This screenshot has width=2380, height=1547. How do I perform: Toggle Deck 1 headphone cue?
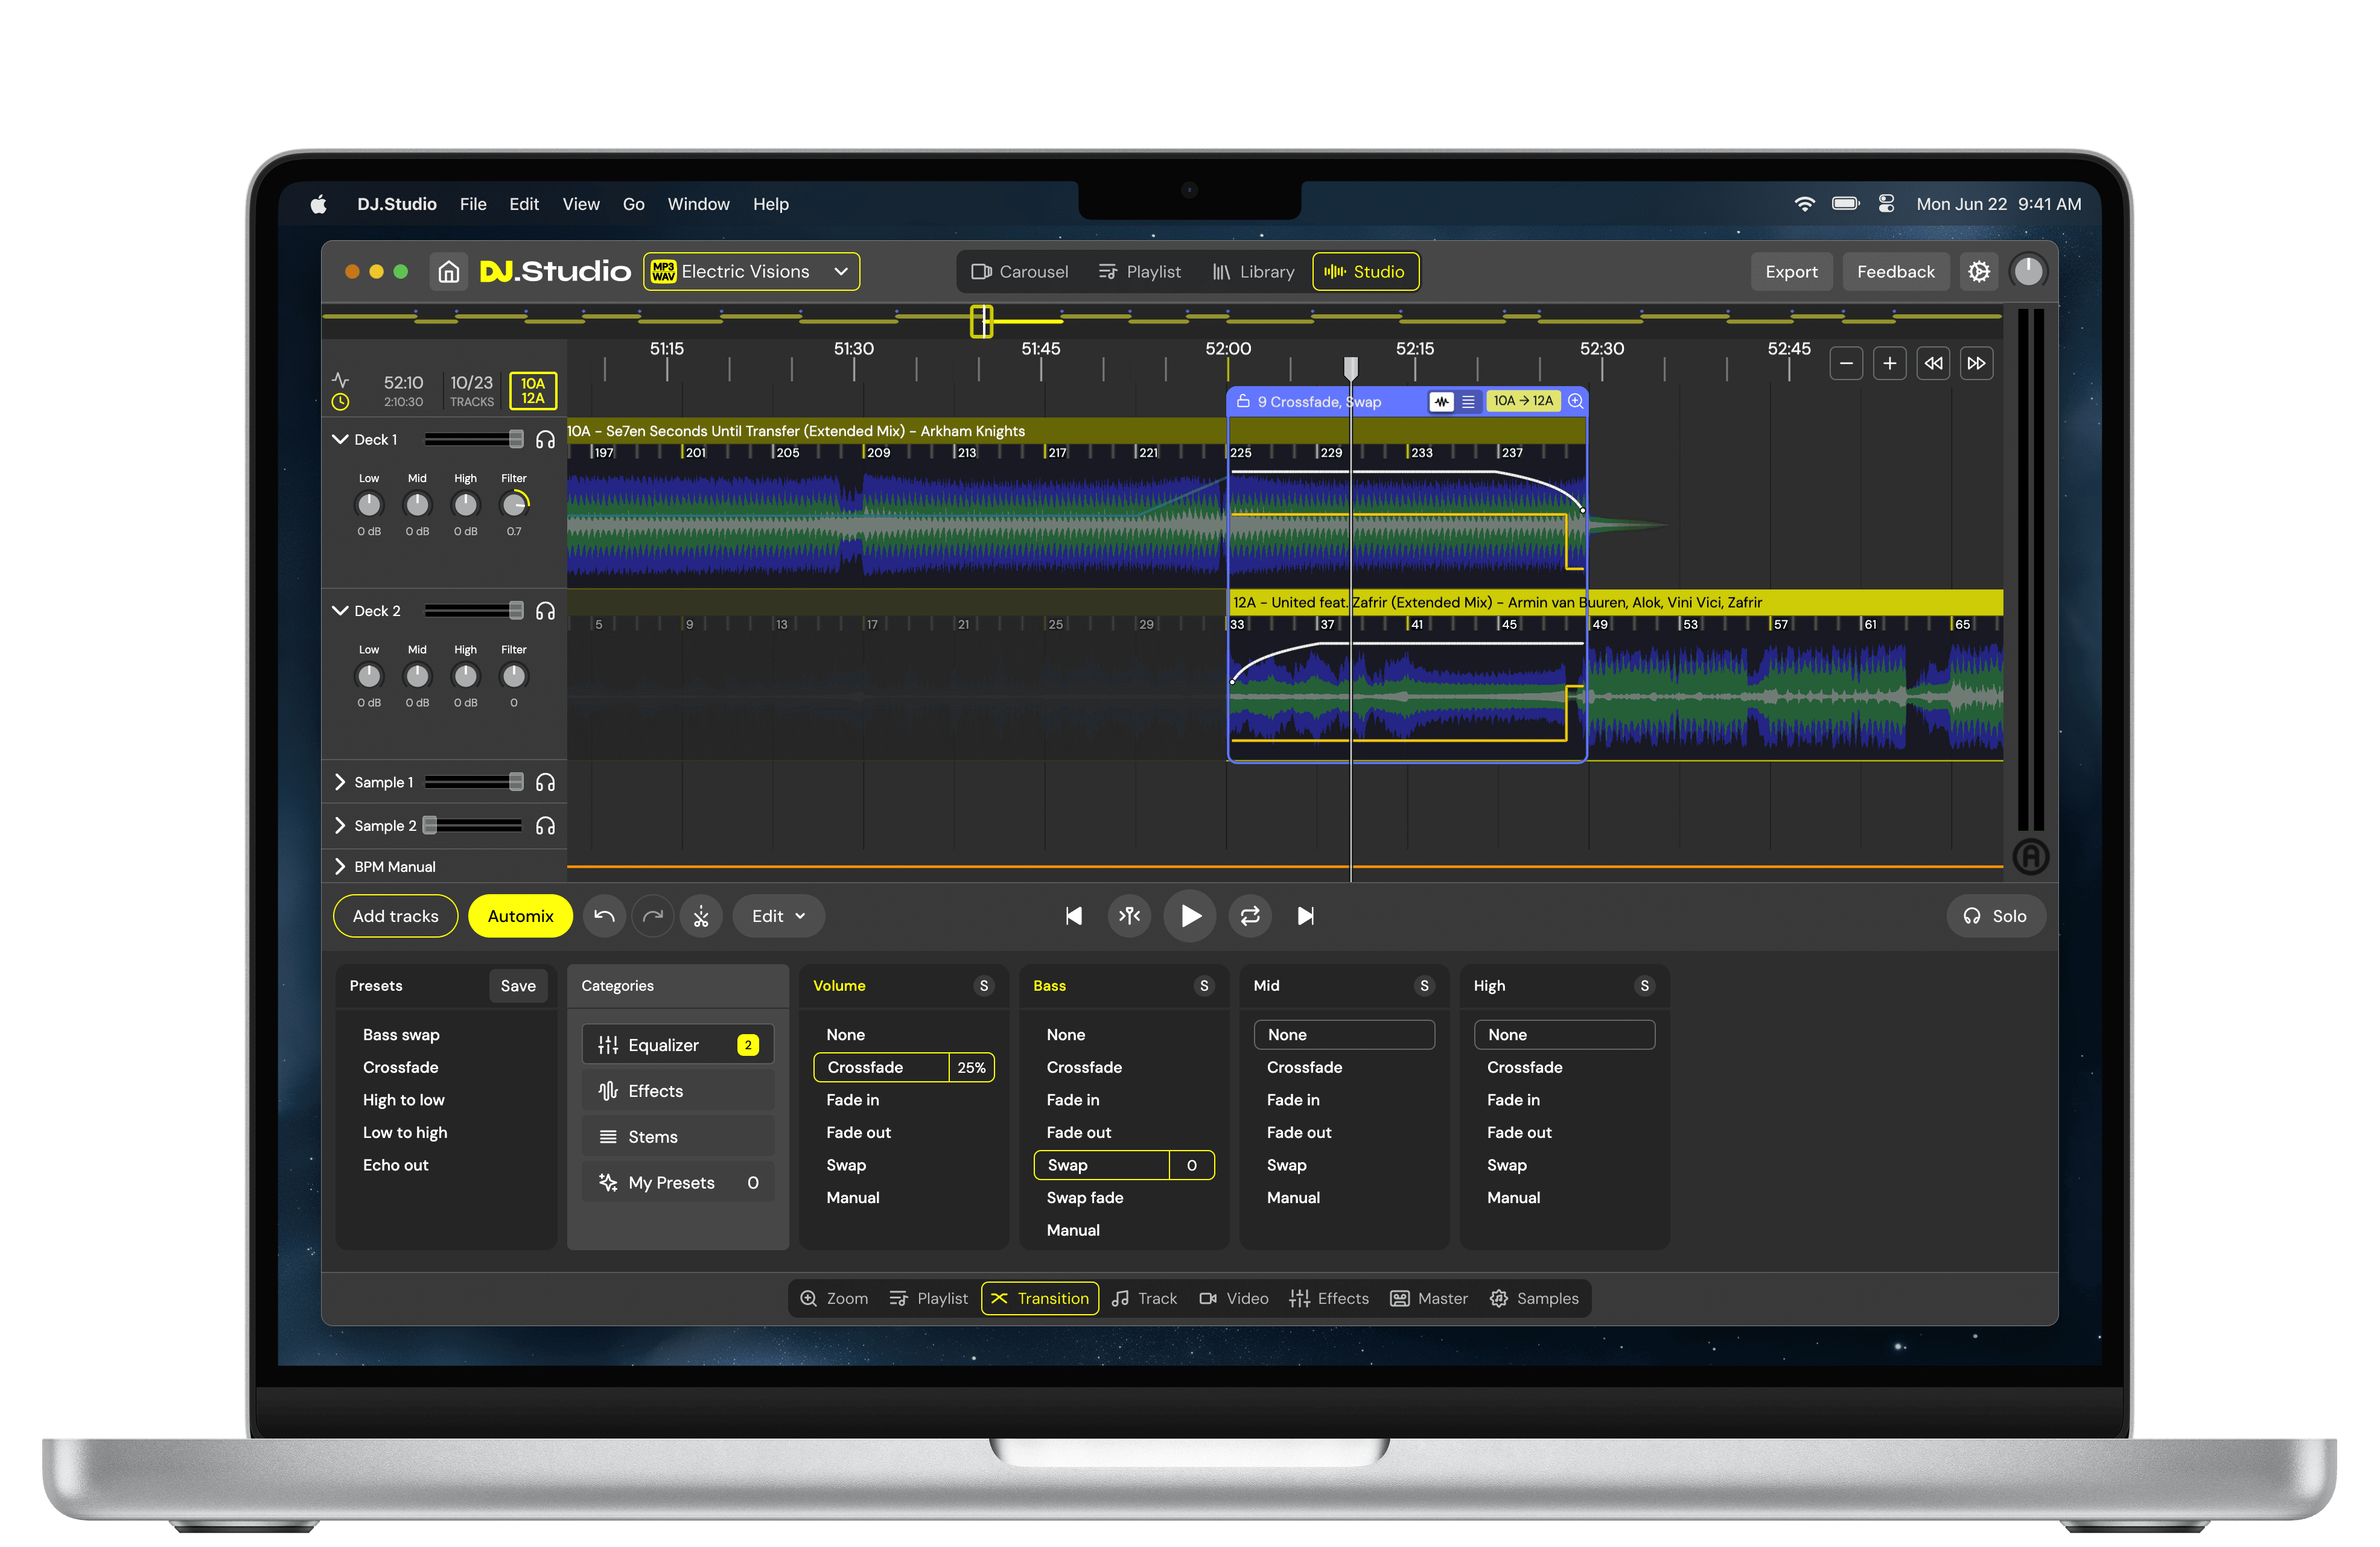545,440
